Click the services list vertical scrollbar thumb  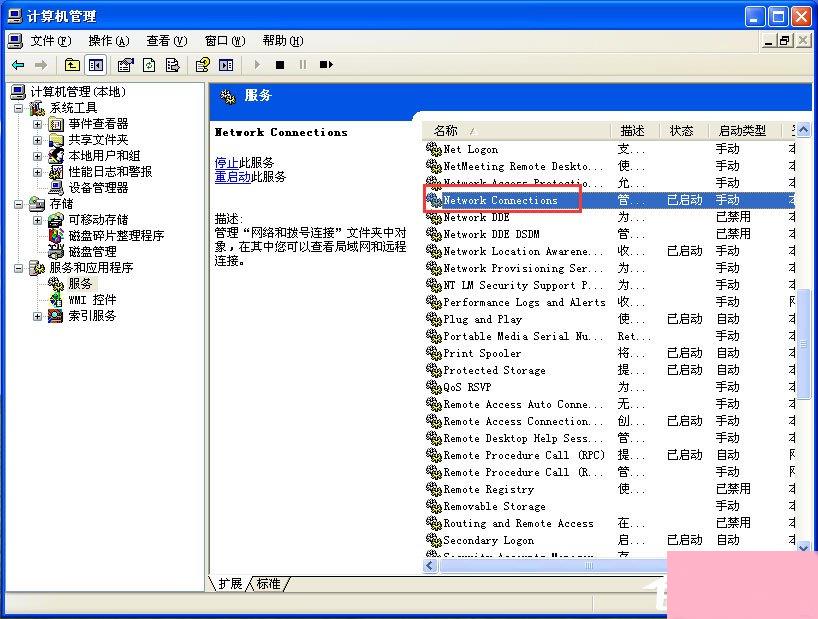[803, 344]
